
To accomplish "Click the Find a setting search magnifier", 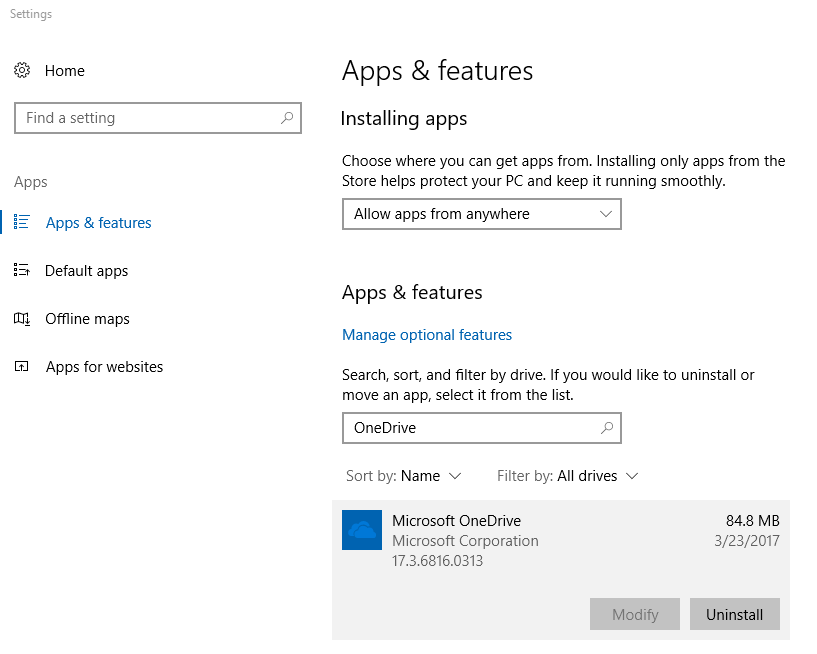I will [287, 118].
